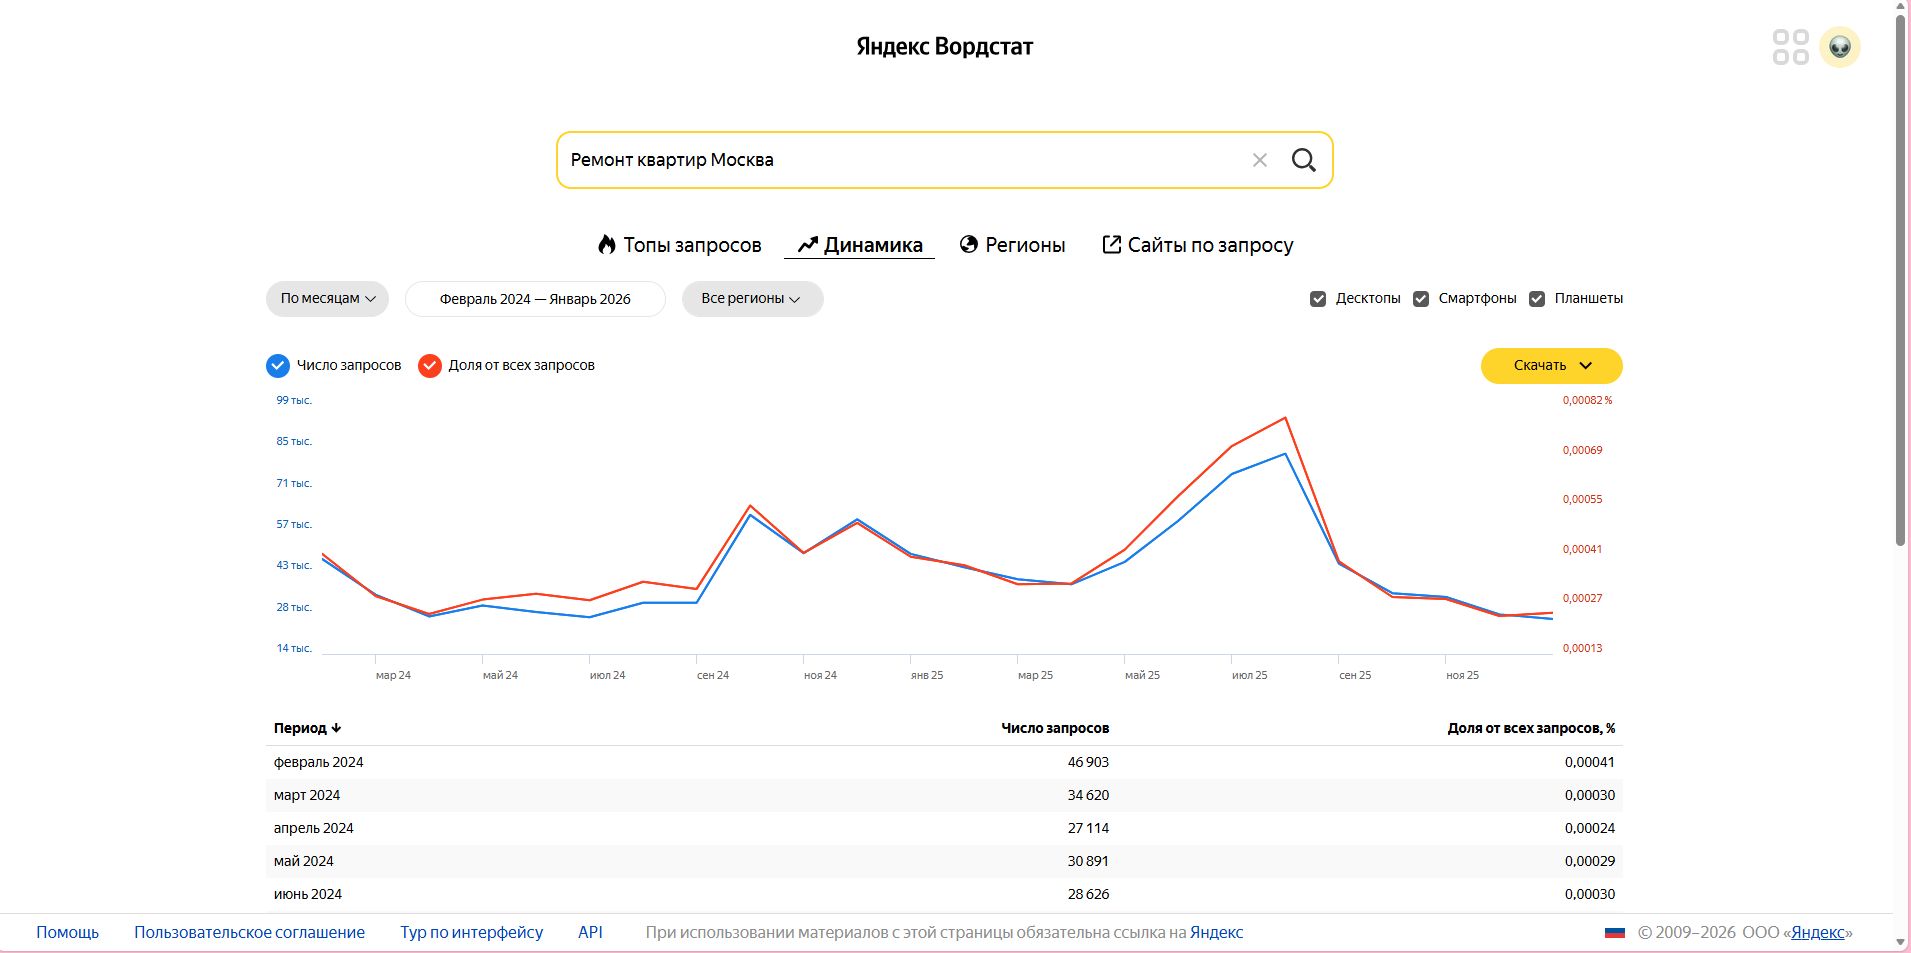Open the Все регионы dropdown

(x=752, y=299)
